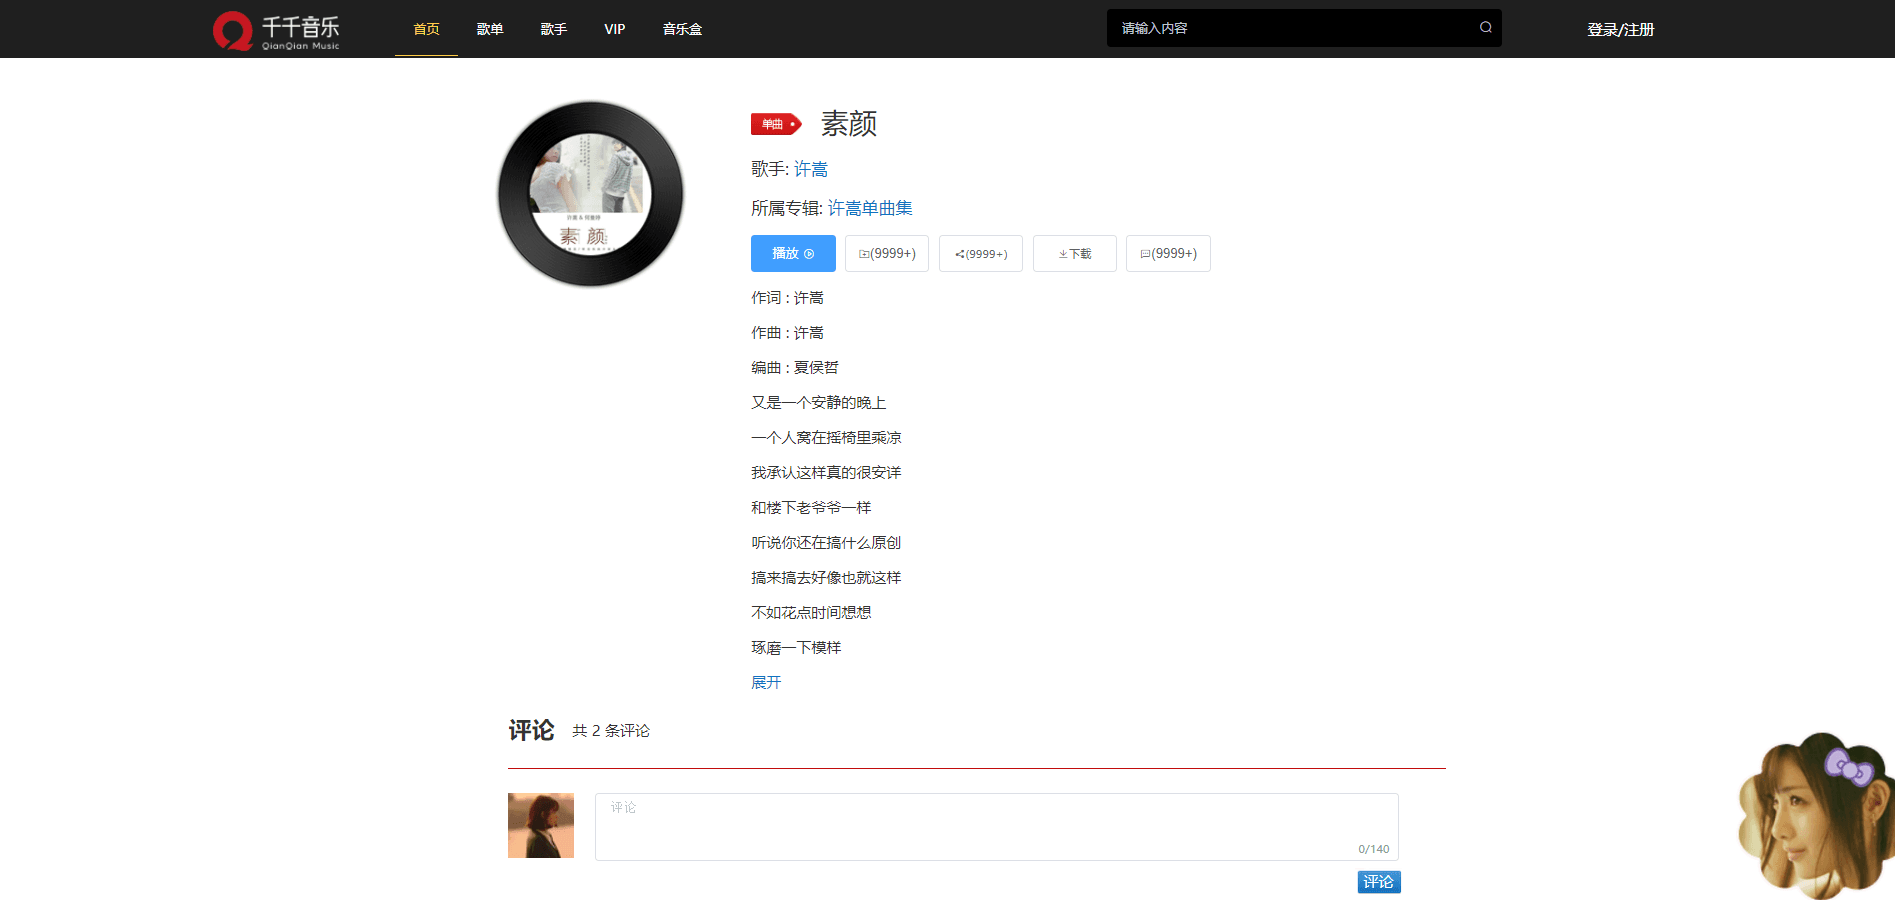
Task: Select the share icon on the song page
Action: (961, 253)
